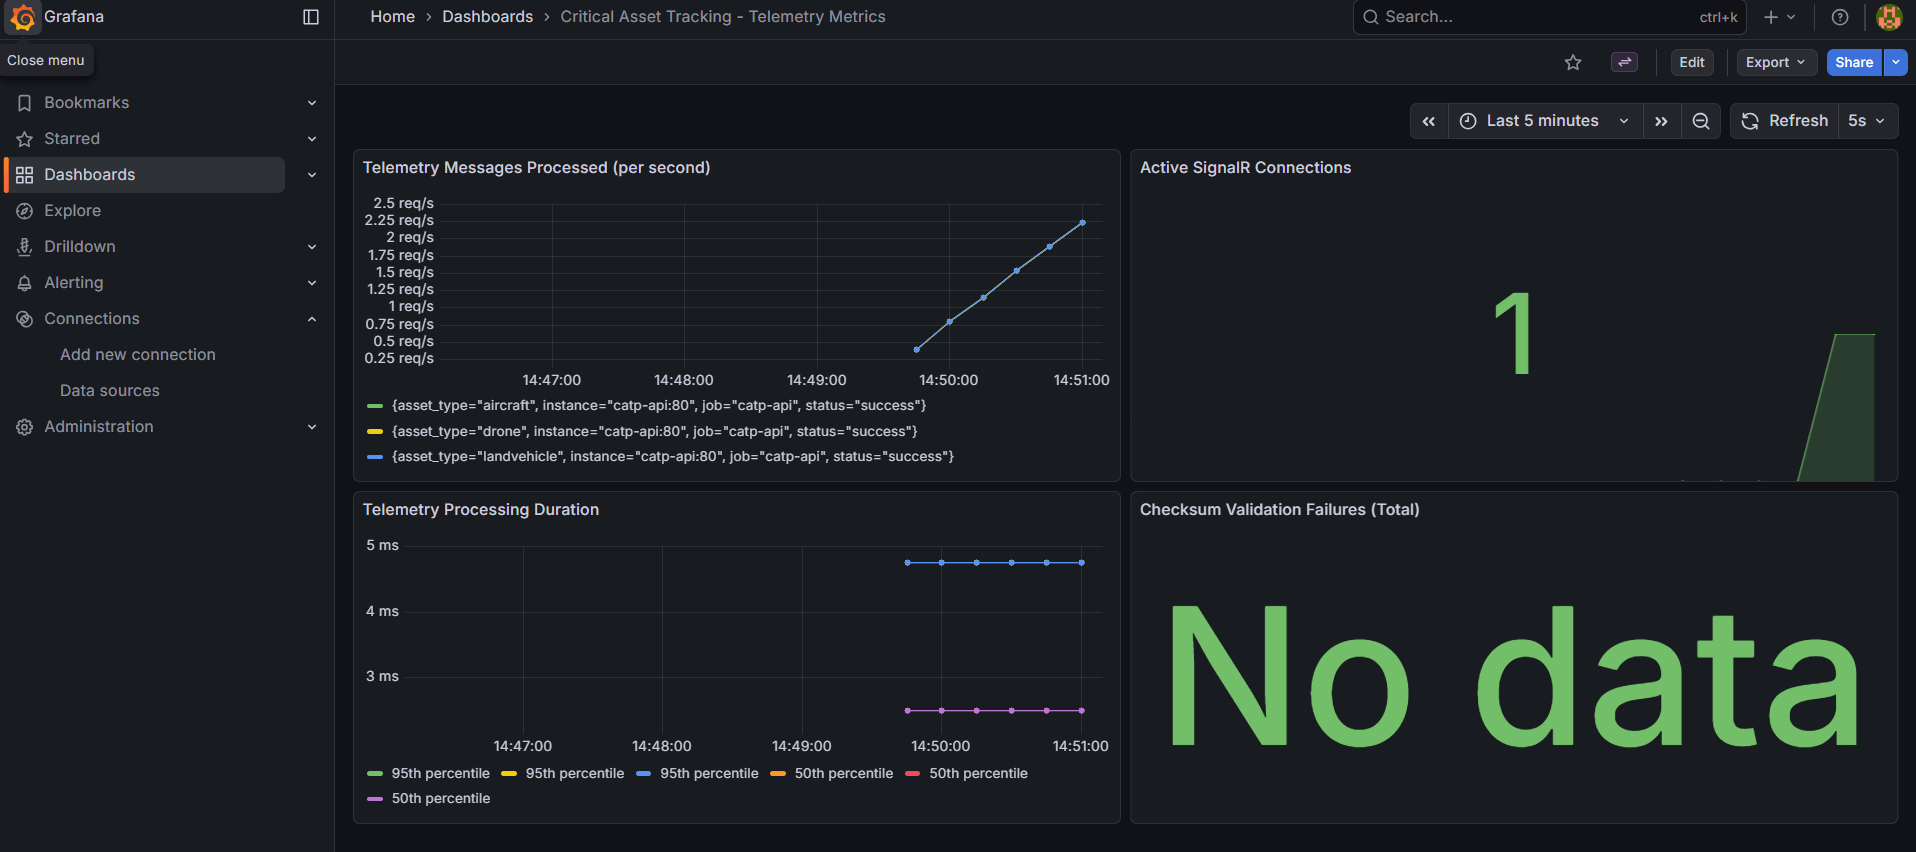Click the Critical Asset Tracking breadcrumb
The height and width of the screenshot is (852, 1916).
[723, 17]
